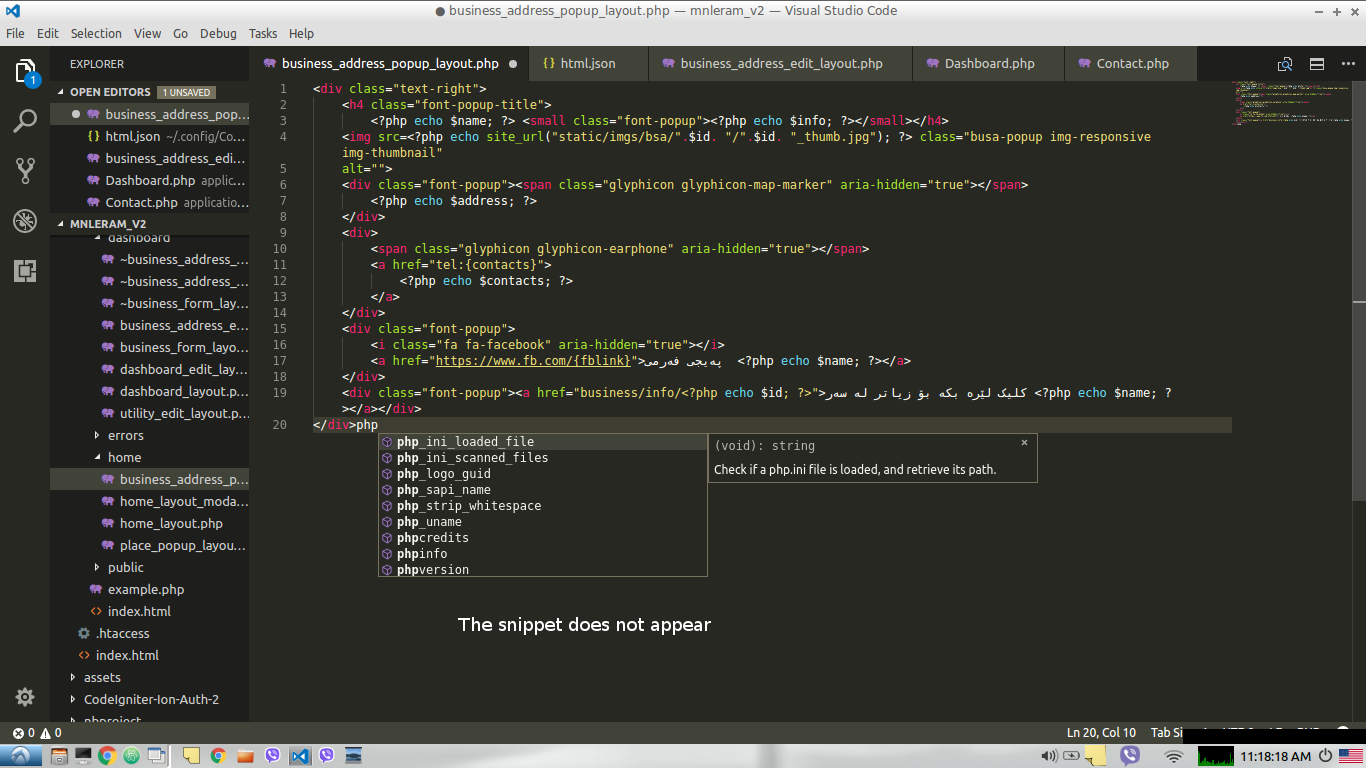
Task: Open the Debug menu
Action: coord(218,33)
